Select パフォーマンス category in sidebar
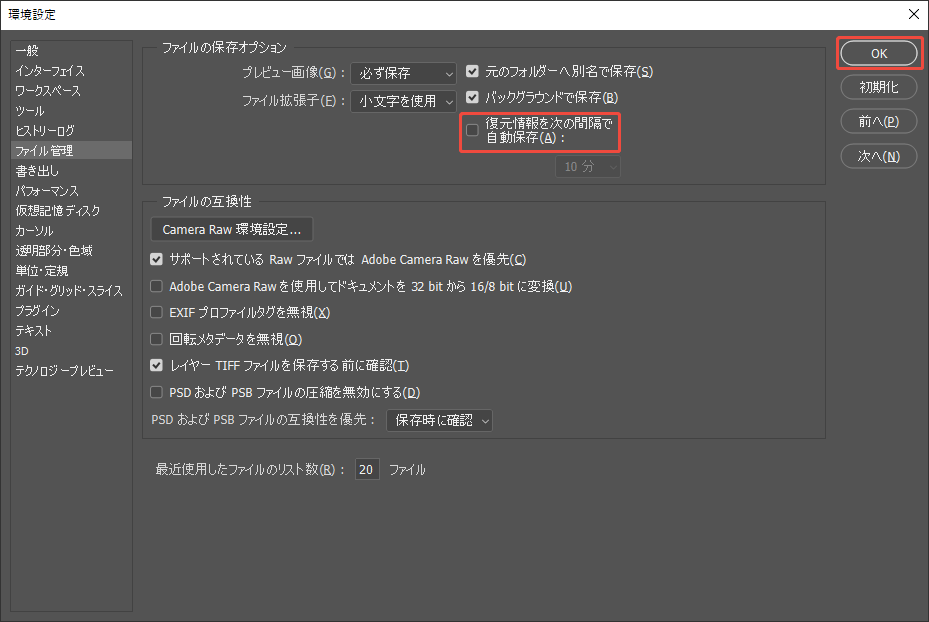 coord(44,190)
